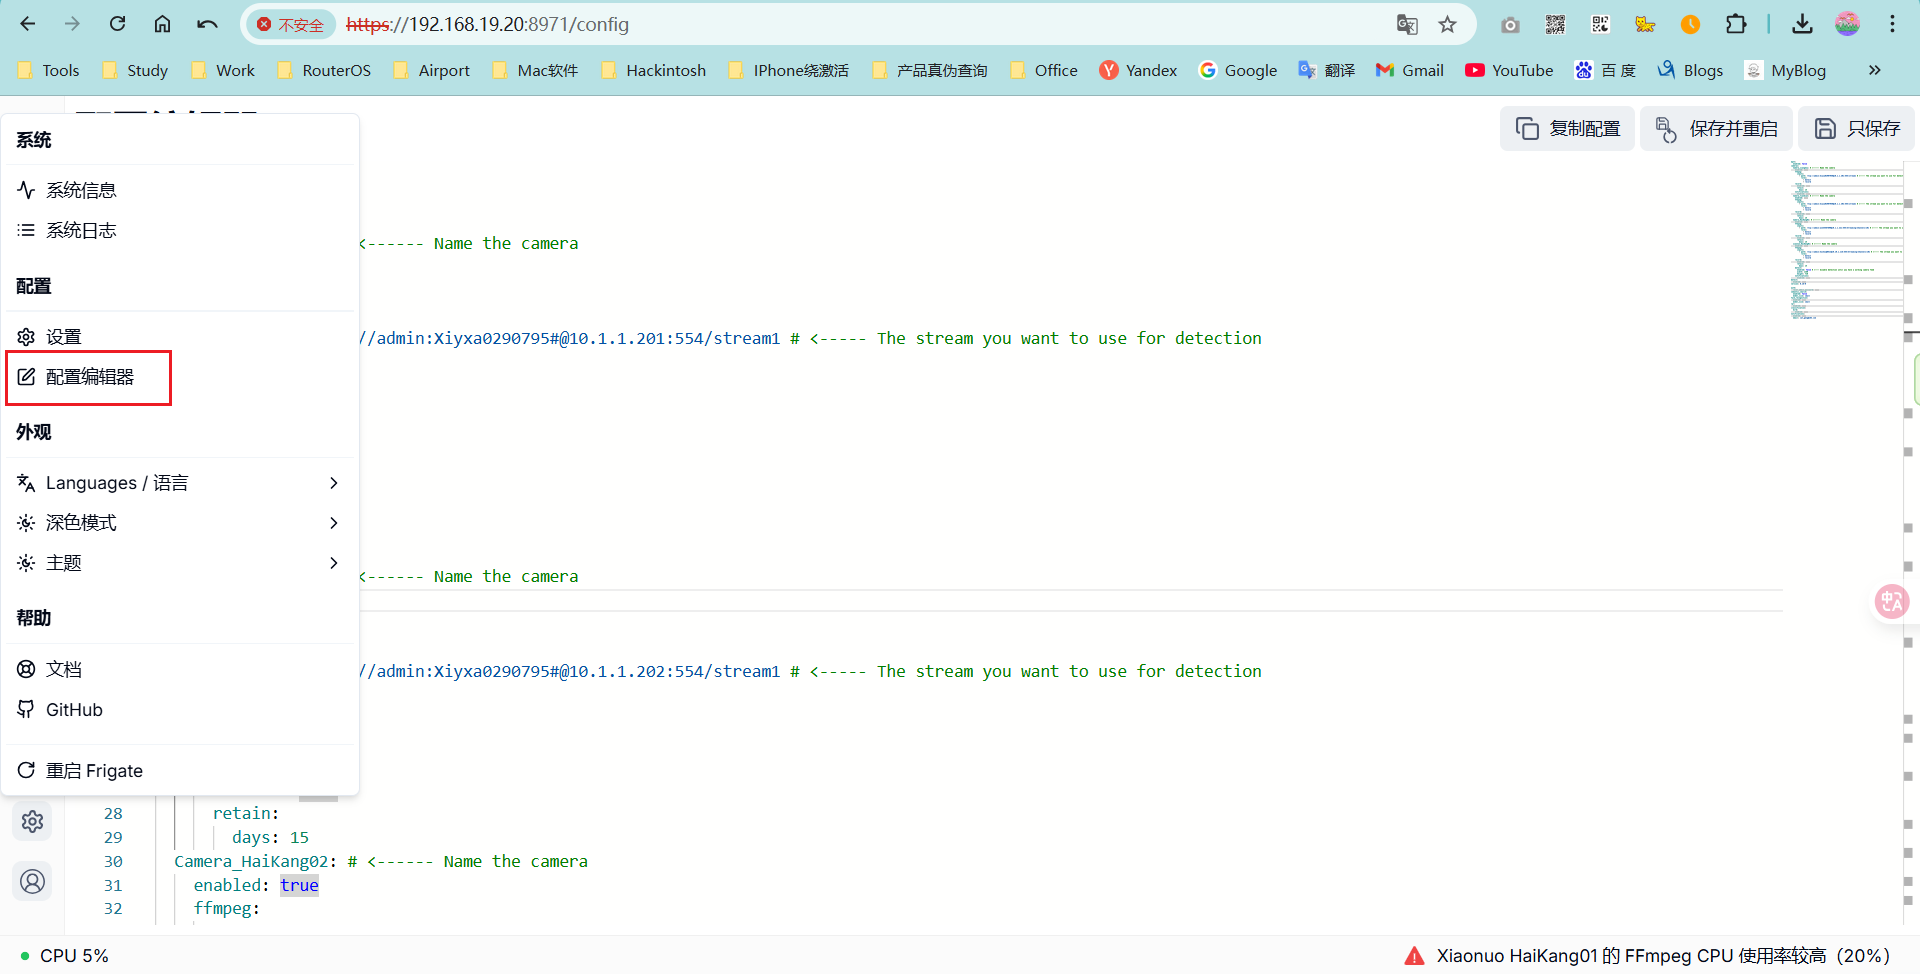Click 重启 Frigate restart menu item
This screenshot has width=1920, height=974.
coord(180,770)
